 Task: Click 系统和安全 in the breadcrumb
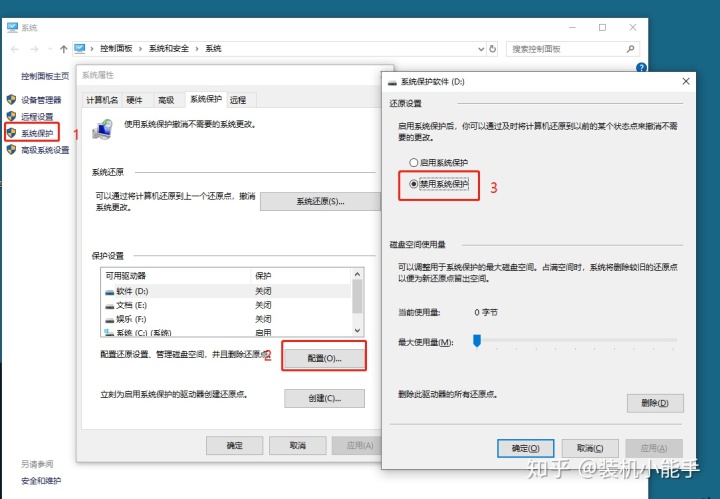tap(169, 49)
